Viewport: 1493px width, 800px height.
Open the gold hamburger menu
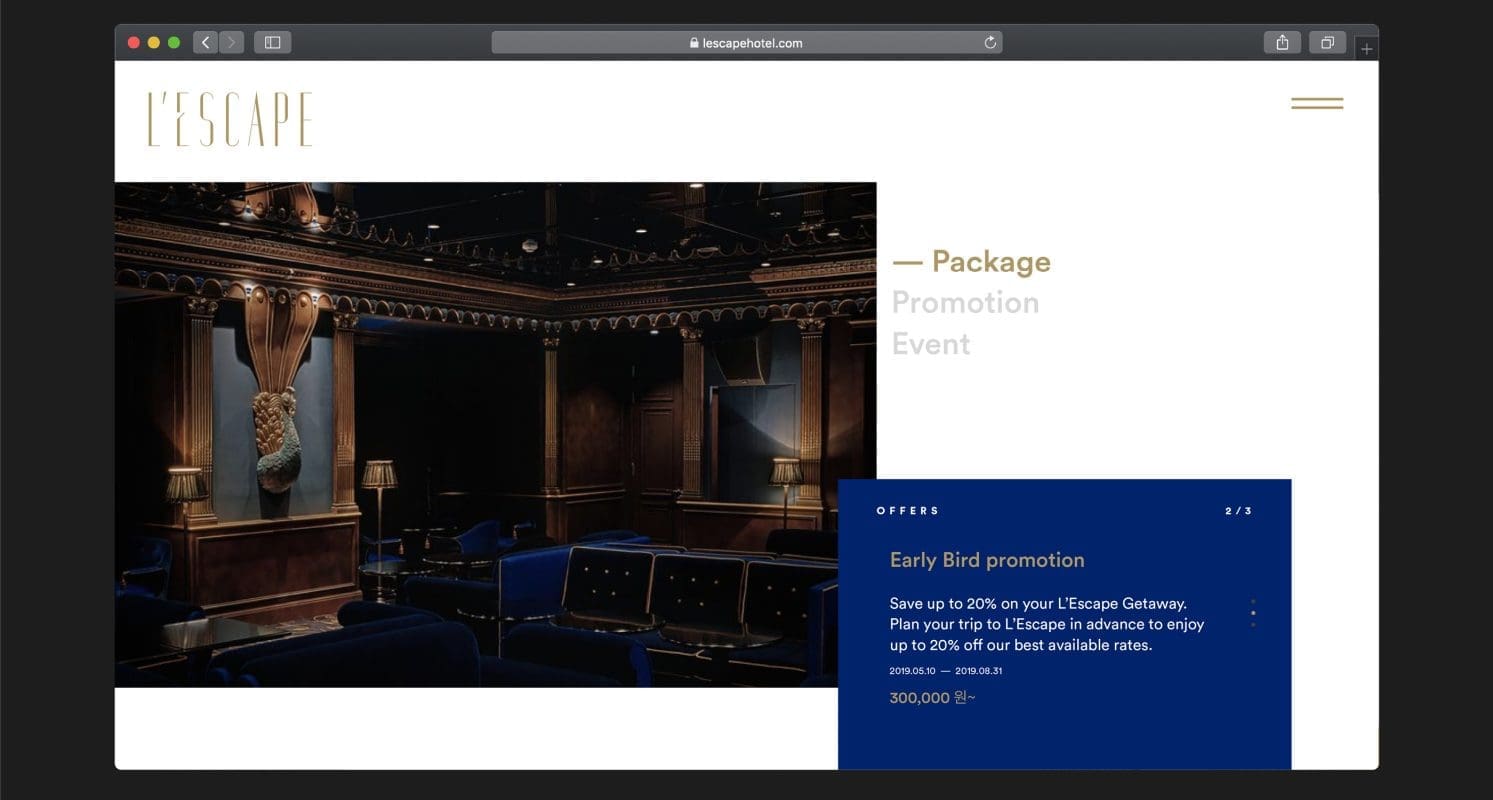pos(1317,103)
